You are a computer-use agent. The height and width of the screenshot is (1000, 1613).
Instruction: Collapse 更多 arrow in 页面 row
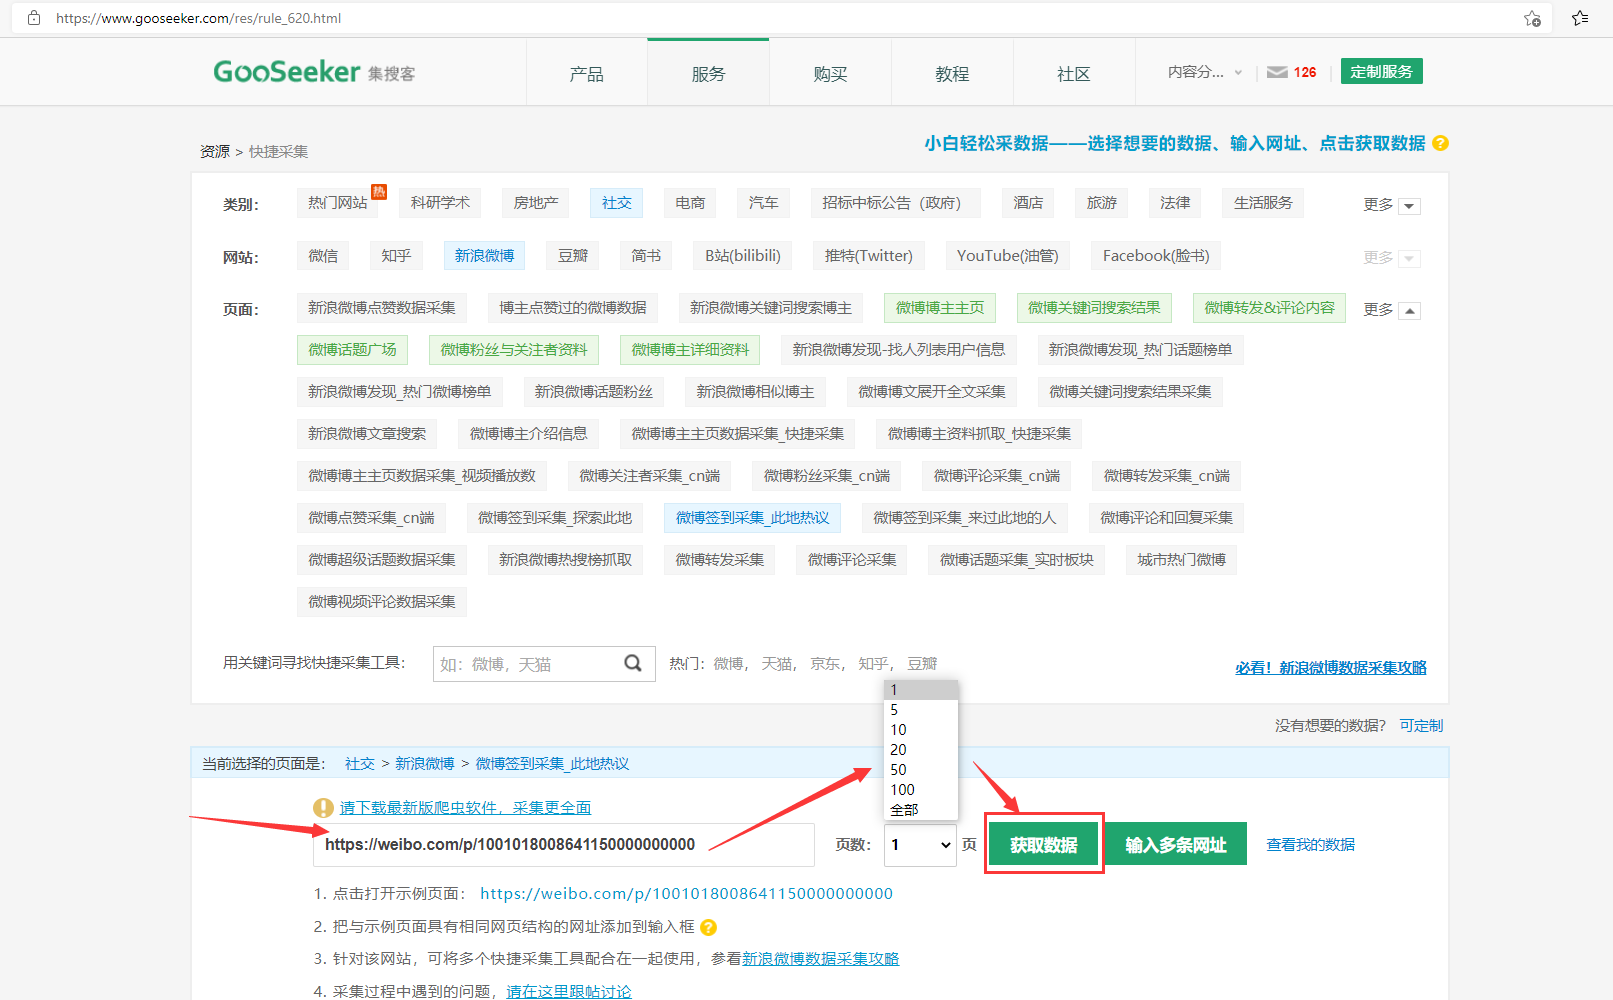click(1409, 311)
